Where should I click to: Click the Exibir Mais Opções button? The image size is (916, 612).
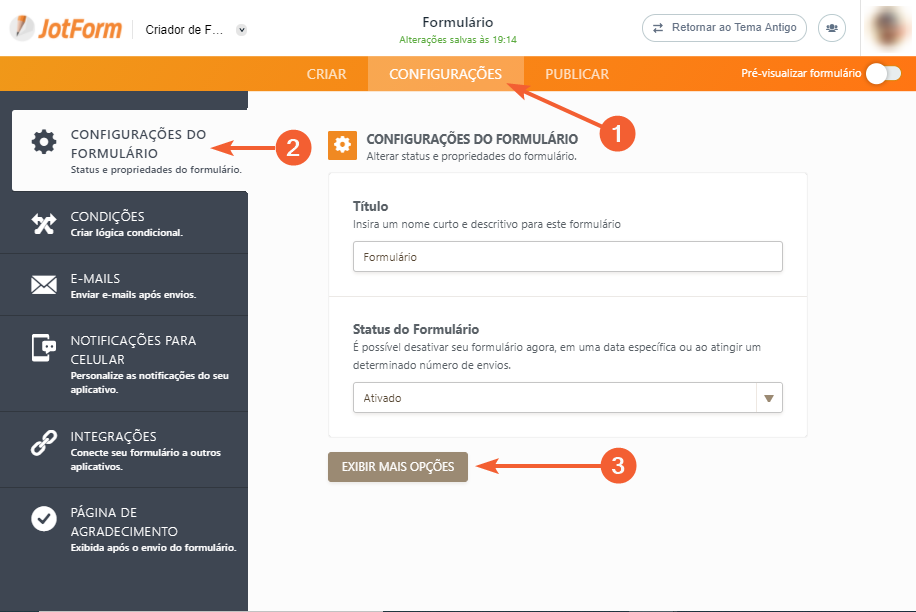point(398,466)
